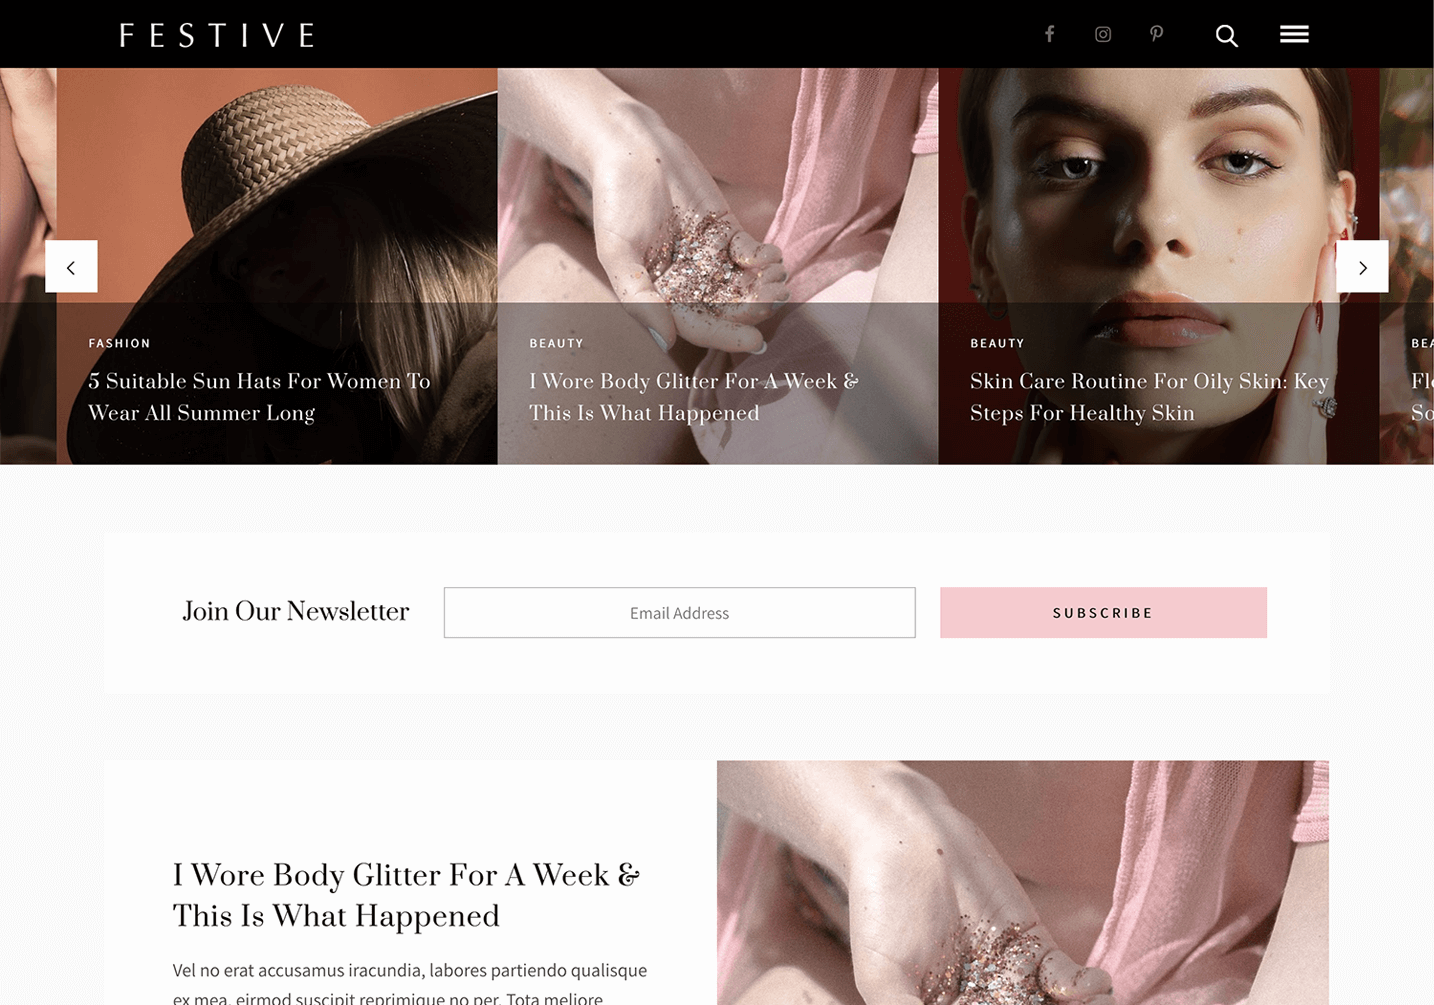Open the featured post glitter image
The width and height of the screenshot is (1434, 1005).
coord(1023,882)
